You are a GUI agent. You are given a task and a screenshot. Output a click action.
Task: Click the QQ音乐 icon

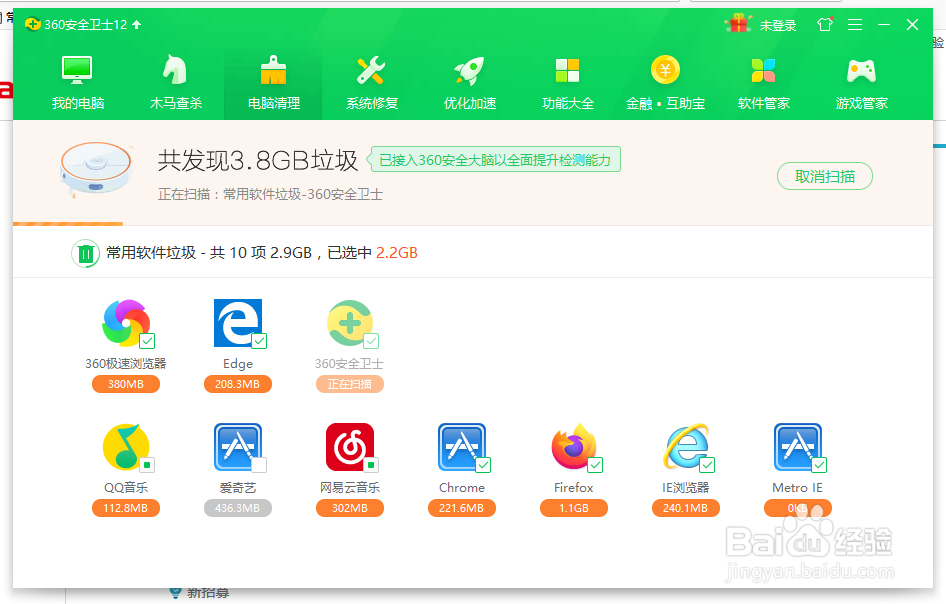coord(125,447)
